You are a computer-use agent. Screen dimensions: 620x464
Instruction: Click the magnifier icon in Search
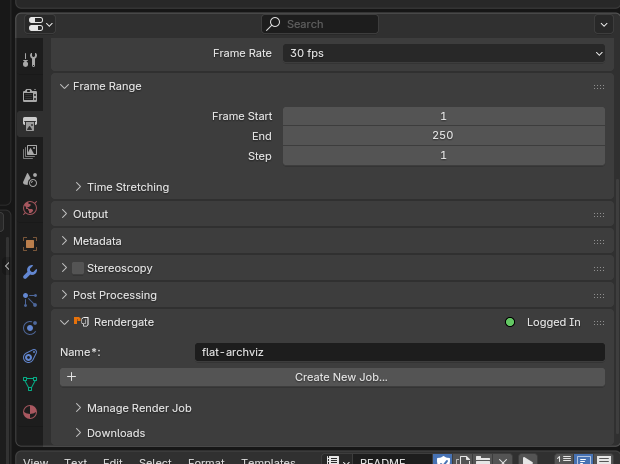click(273, 24)
